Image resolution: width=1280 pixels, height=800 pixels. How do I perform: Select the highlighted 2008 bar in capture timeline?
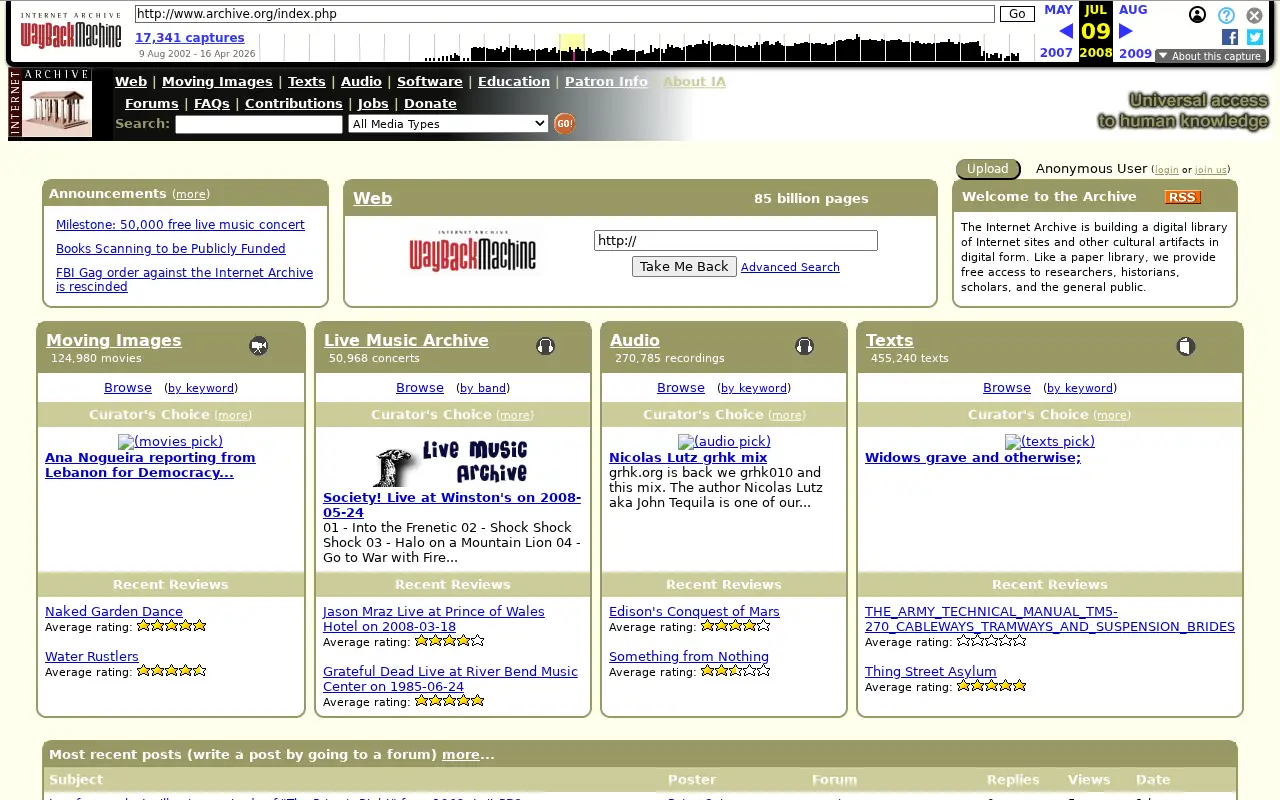(572, 47)
